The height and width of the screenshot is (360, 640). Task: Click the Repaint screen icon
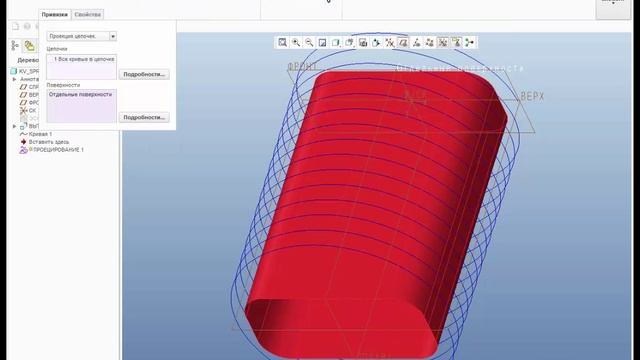pyautogui.click(x=322, y=42)
